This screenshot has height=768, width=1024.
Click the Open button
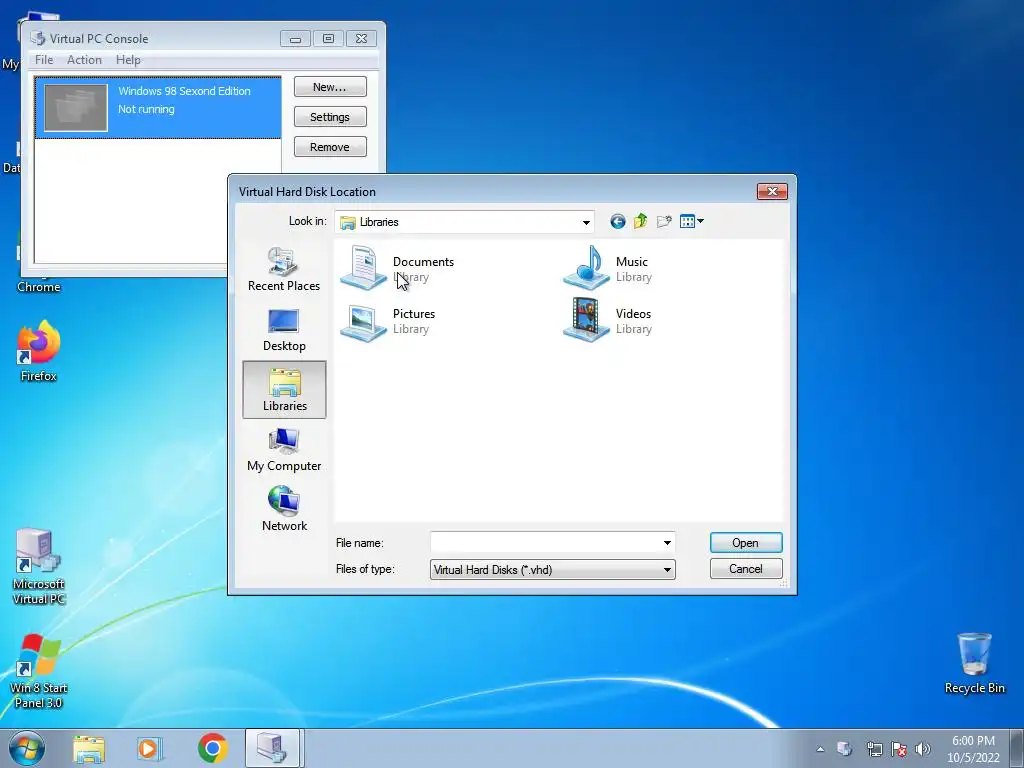pyautogui.click(x=746, y=543)
